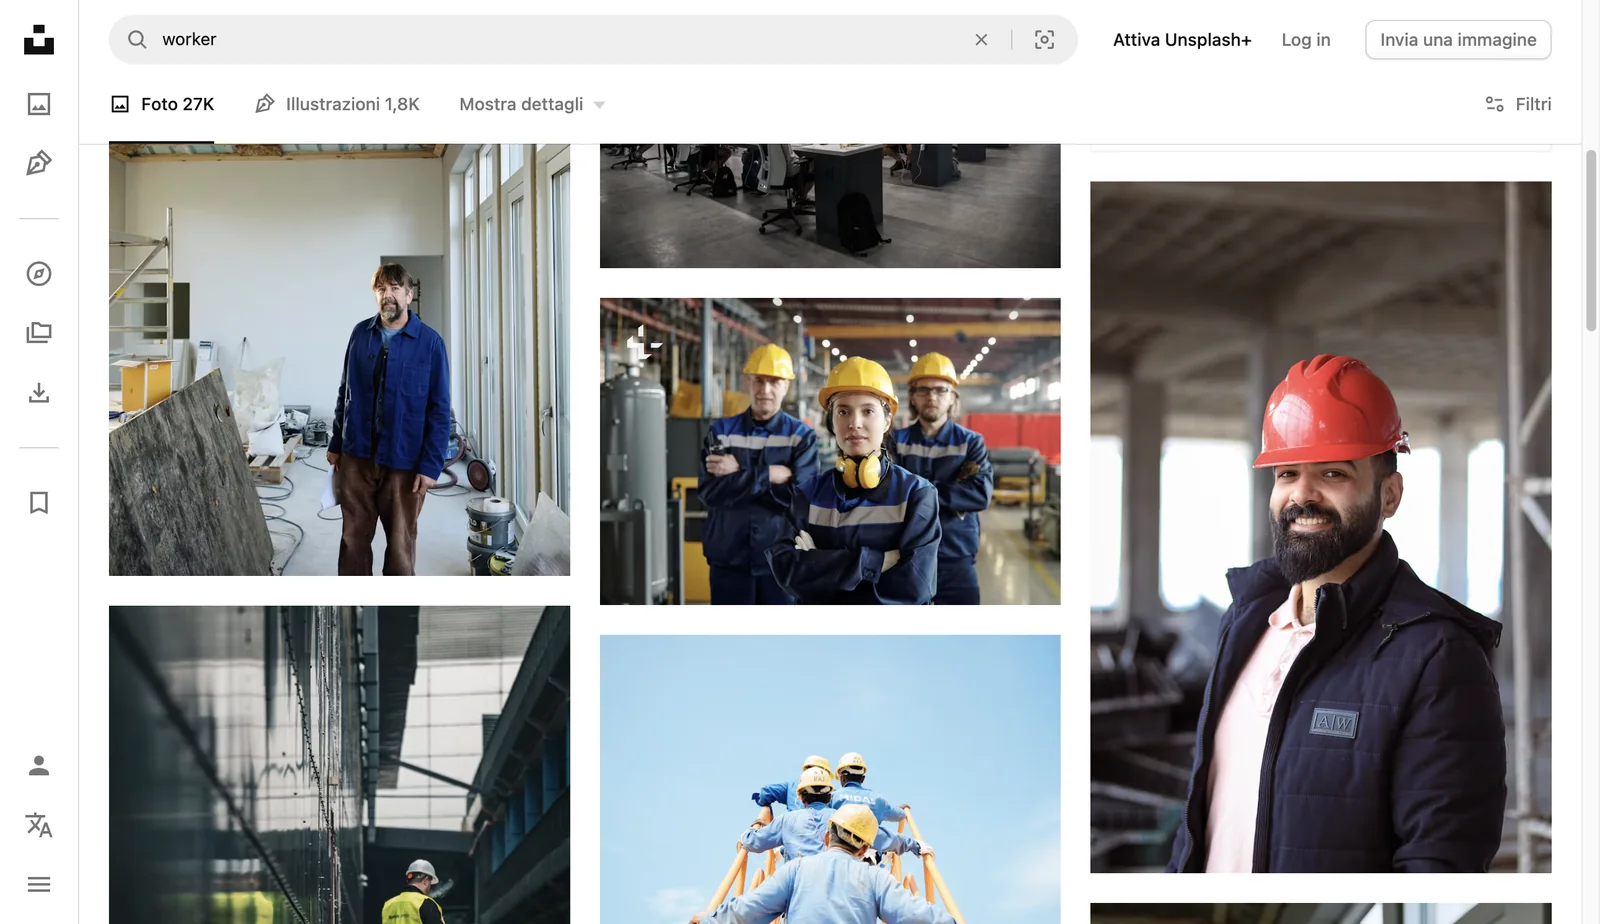Open photo of worker beside glass building
The image size is (1600, 924).
(339, 765)
